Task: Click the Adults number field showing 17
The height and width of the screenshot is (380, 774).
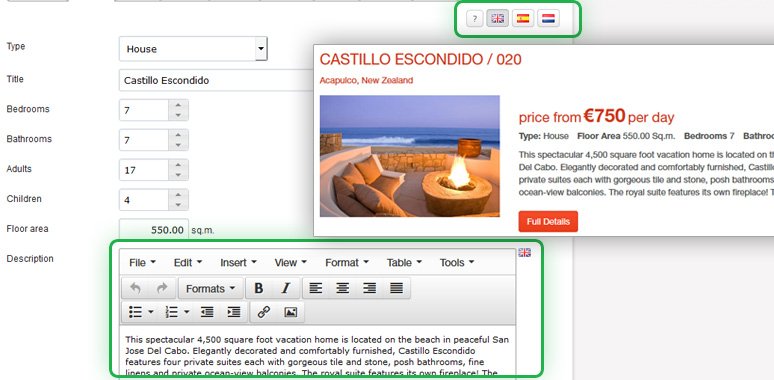Action: click(144, 170)
